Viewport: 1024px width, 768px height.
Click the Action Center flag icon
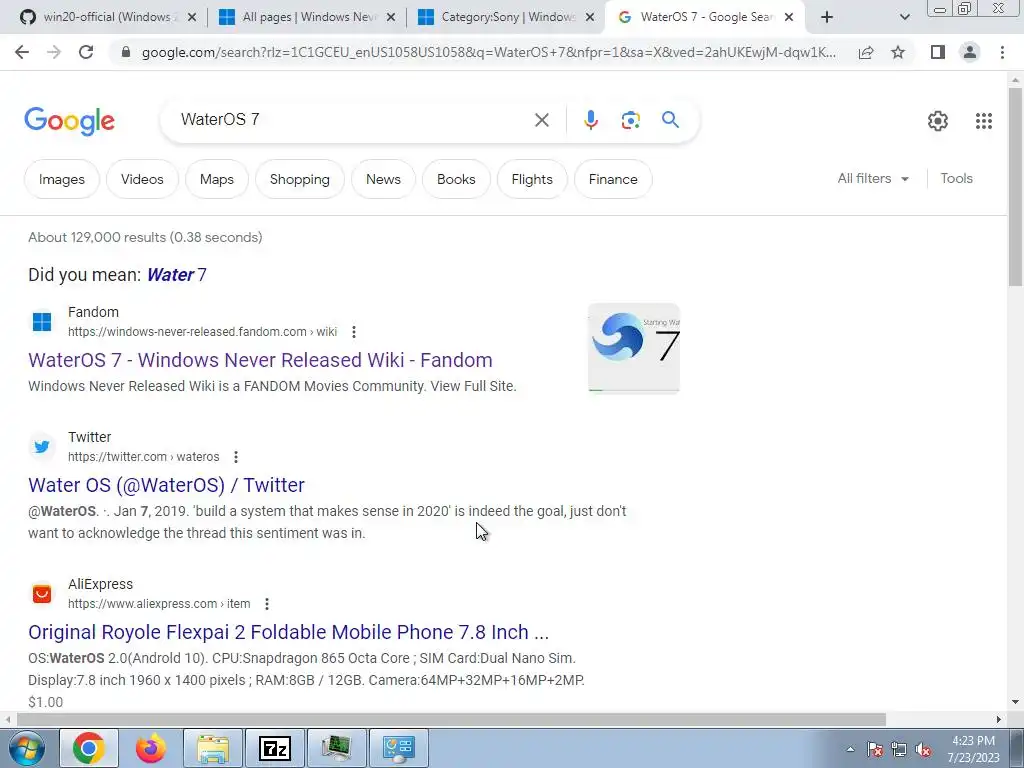(x=874, y=750)
